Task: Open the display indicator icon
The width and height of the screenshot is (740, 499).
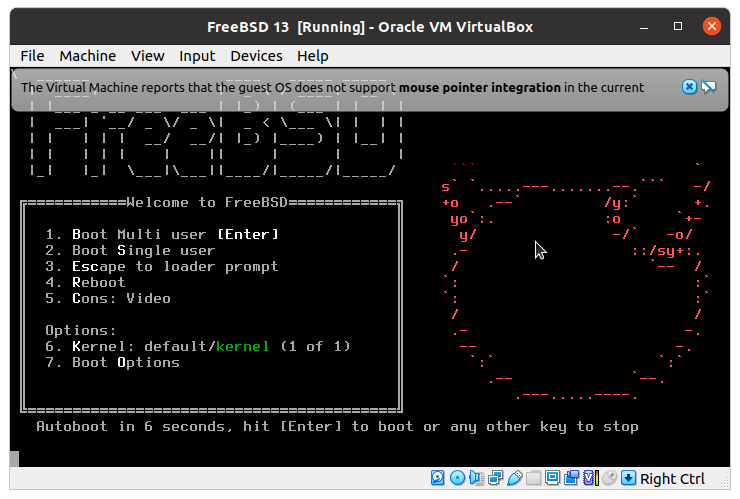Action: (552, 478)
